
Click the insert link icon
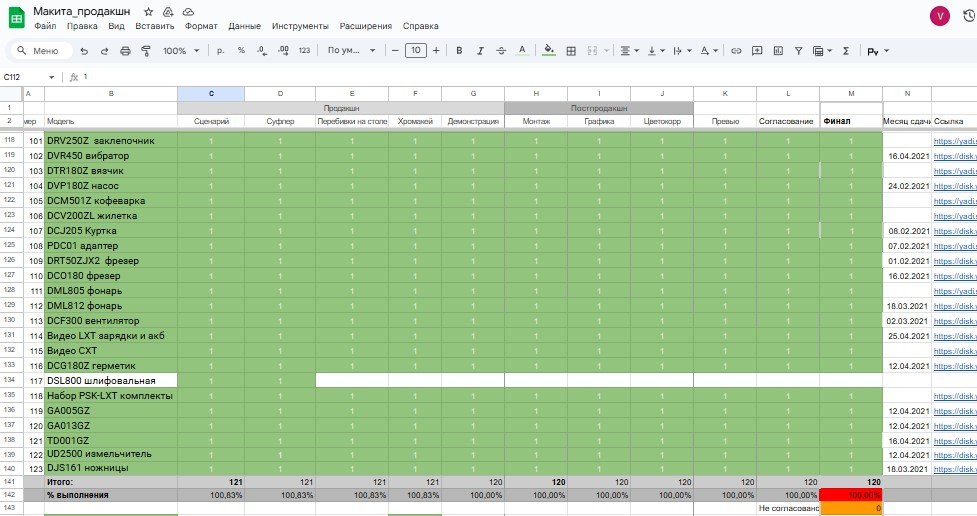click(736, 50)
